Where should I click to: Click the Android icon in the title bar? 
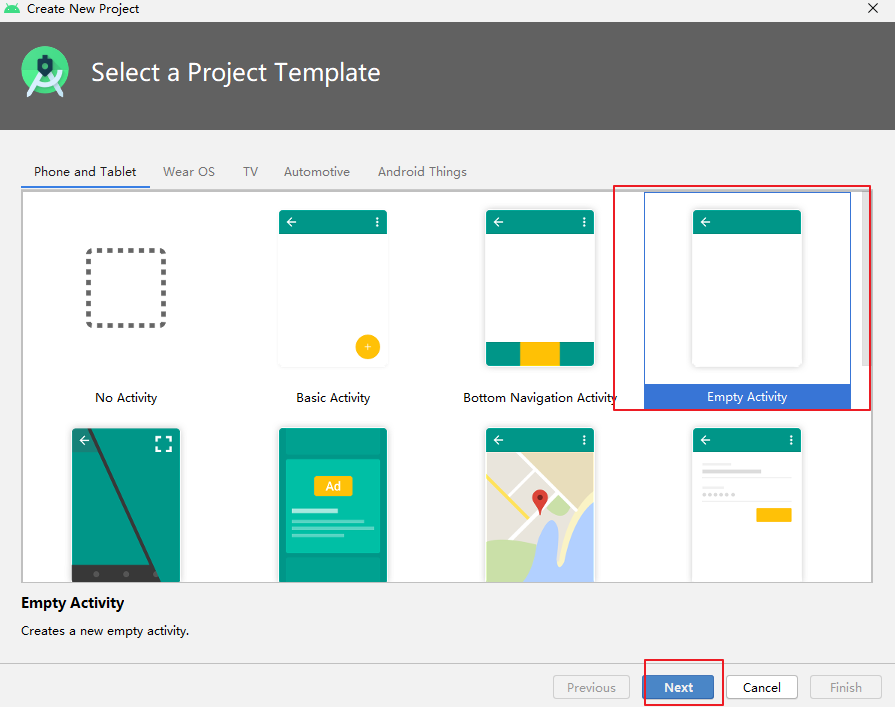point(12,9)
